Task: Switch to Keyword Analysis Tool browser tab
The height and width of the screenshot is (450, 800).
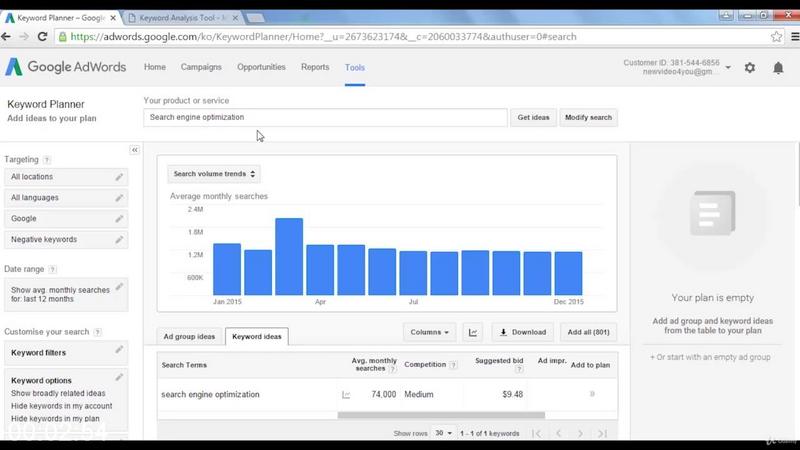Action: 182,18
